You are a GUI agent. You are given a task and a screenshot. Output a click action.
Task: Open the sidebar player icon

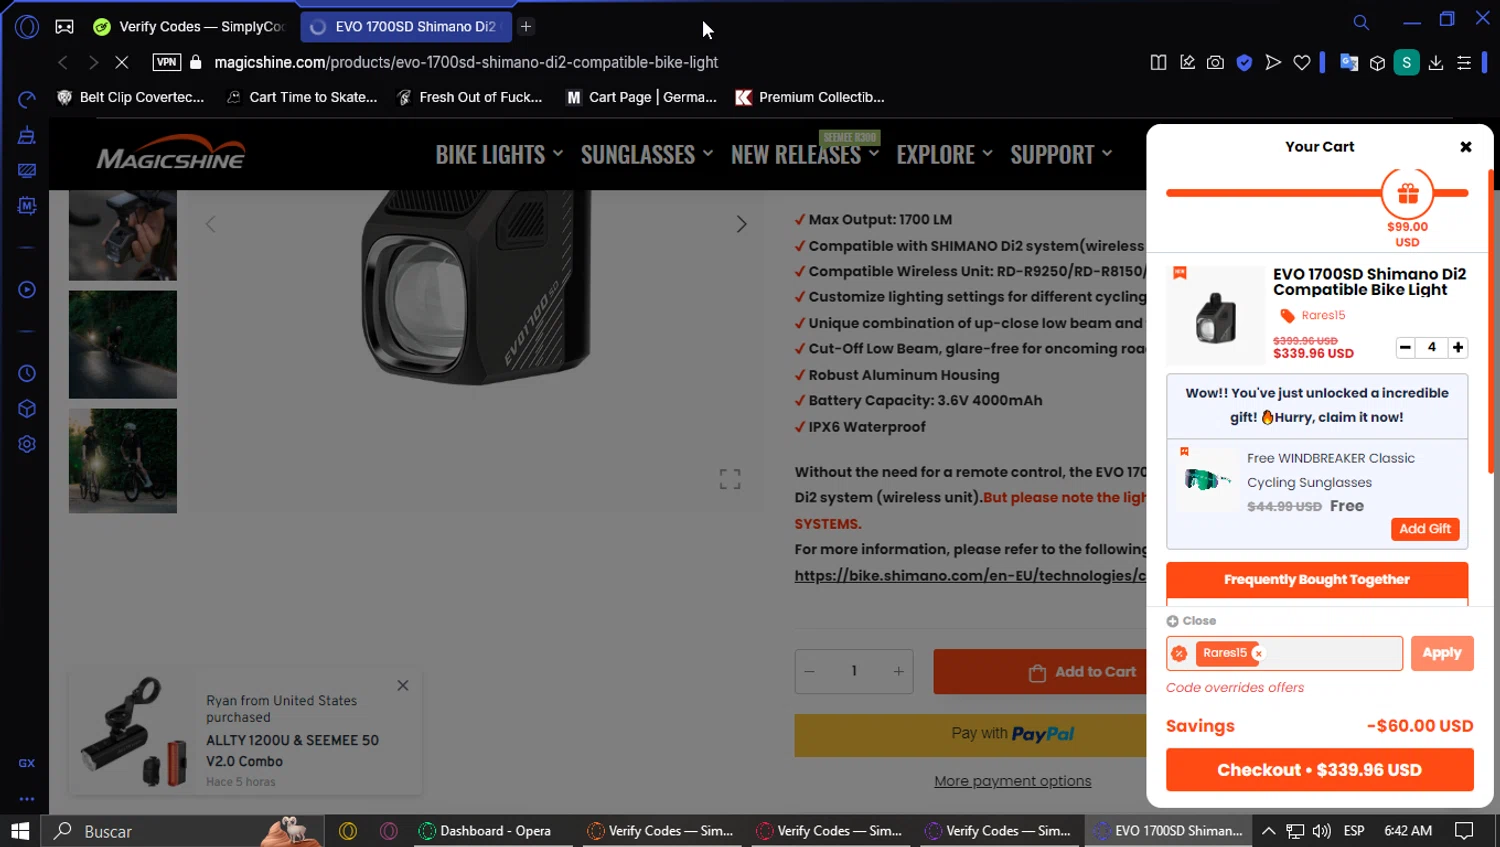click(x=27, y=290)
